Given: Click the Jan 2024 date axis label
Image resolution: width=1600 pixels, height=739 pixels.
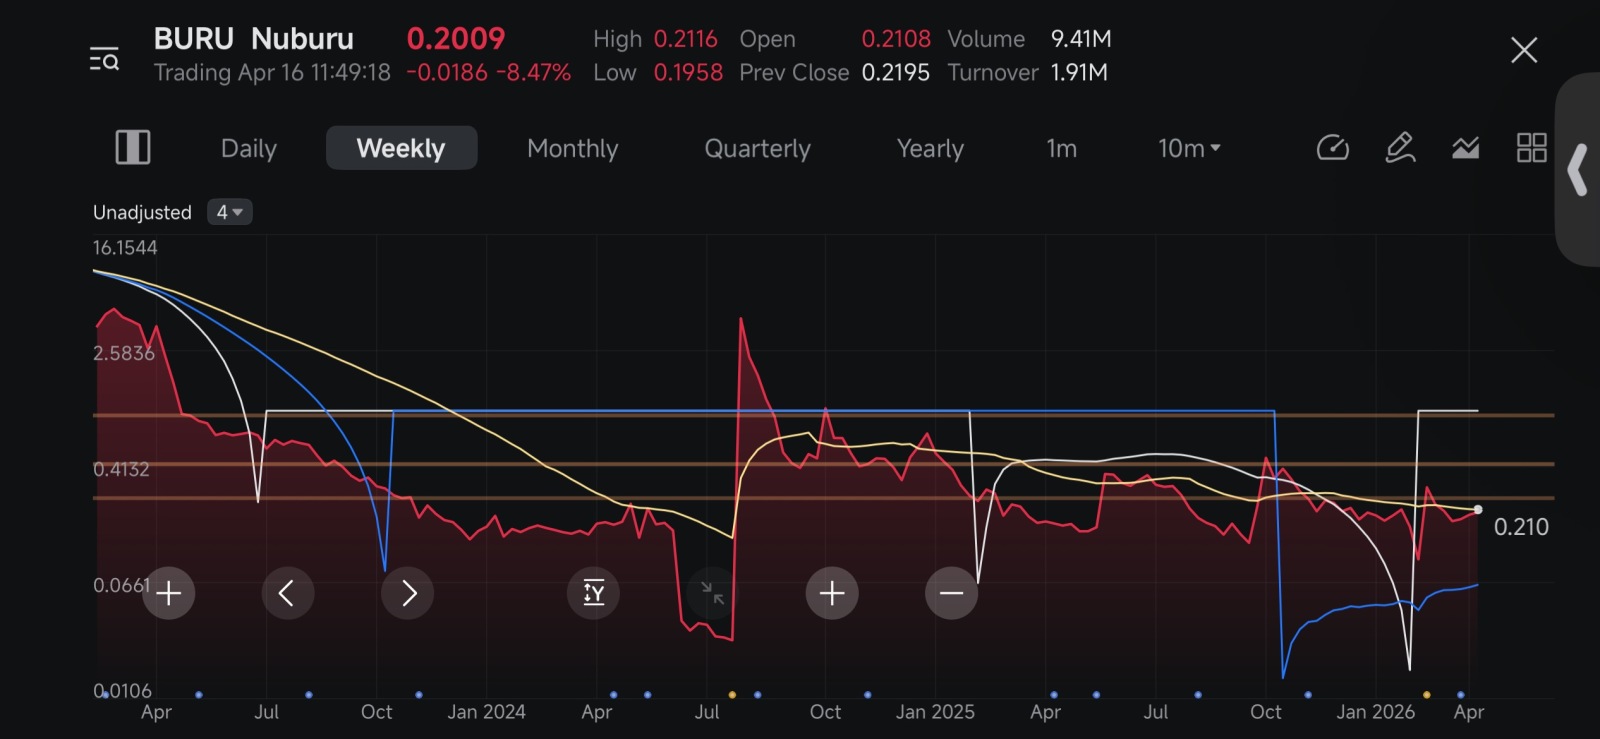Looking at the screenshot, I should (x=486, y=712).
